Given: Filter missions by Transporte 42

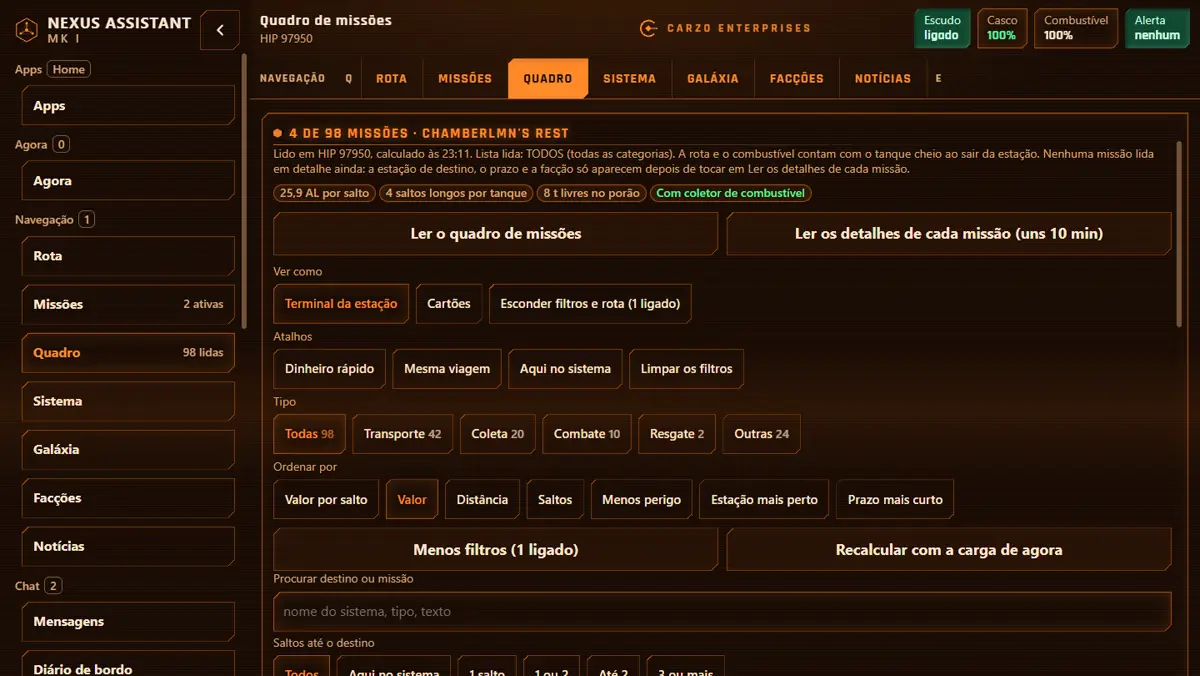Looking at the screenshot, I should (x=403, y=434).
